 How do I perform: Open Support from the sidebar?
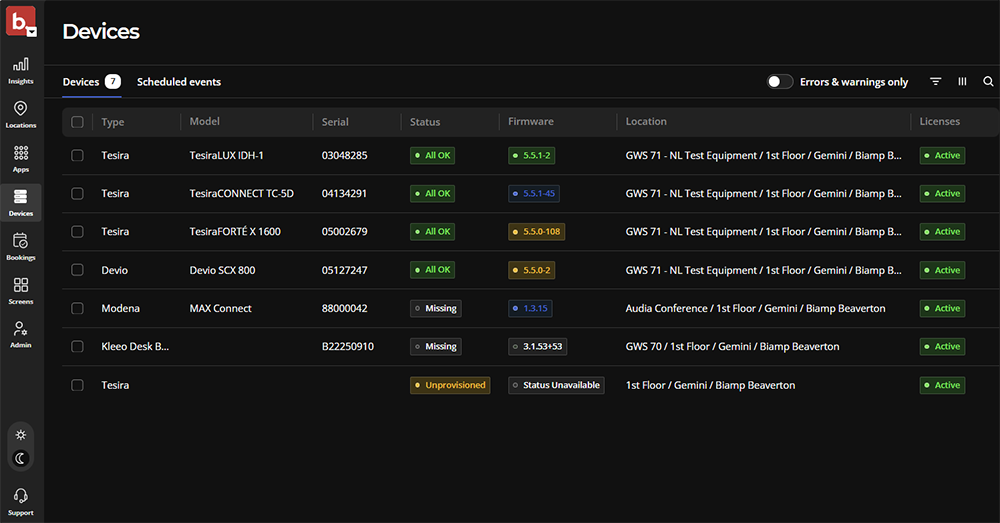click(x=20, y=502)
